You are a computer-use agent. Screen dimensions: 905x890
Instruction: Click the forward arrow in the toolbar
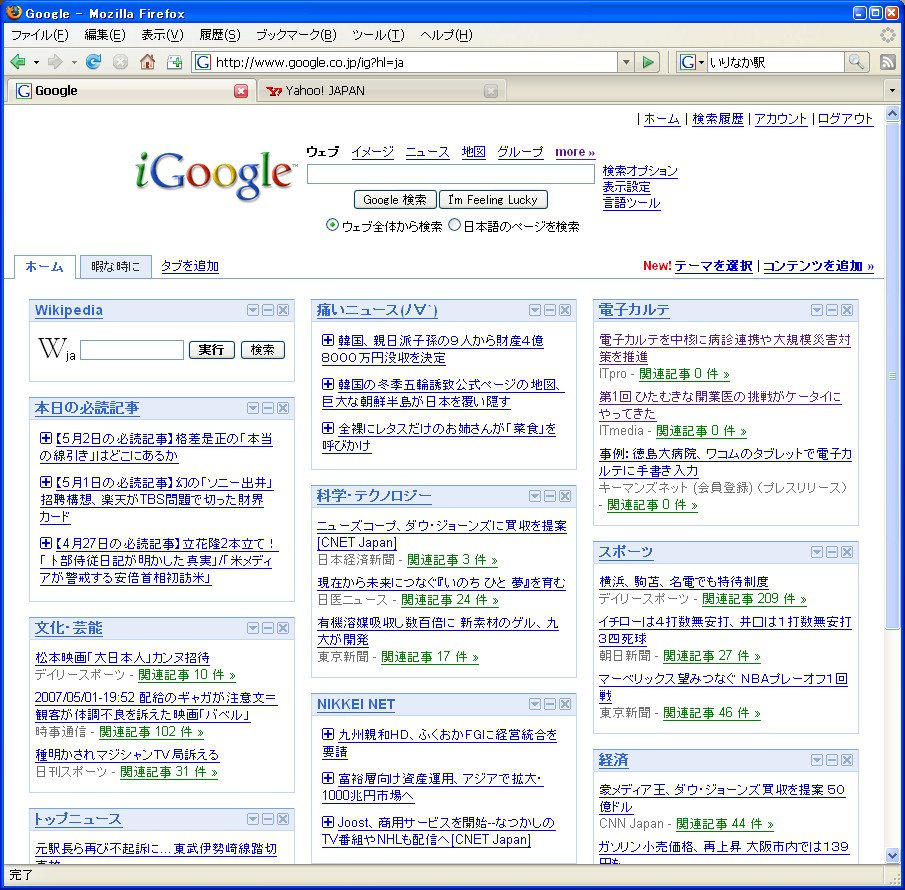pyautogui.click(x=55, y=62)
